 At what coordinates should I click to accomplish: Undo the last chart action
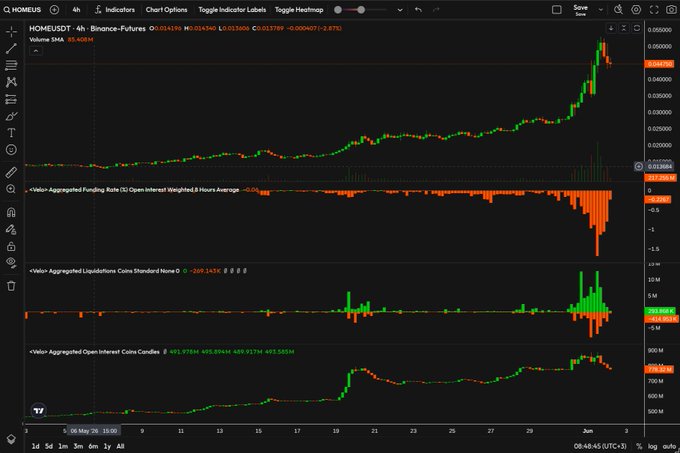tap(418, 10)
